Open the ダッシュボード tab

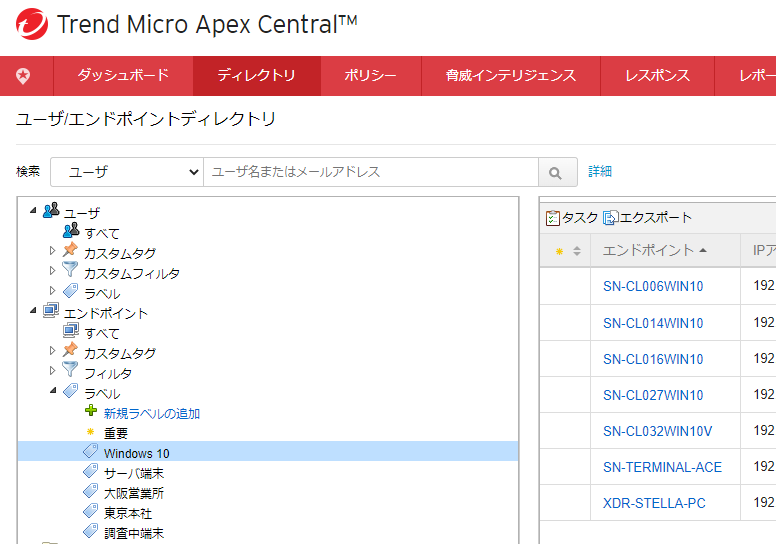[123, 76]
